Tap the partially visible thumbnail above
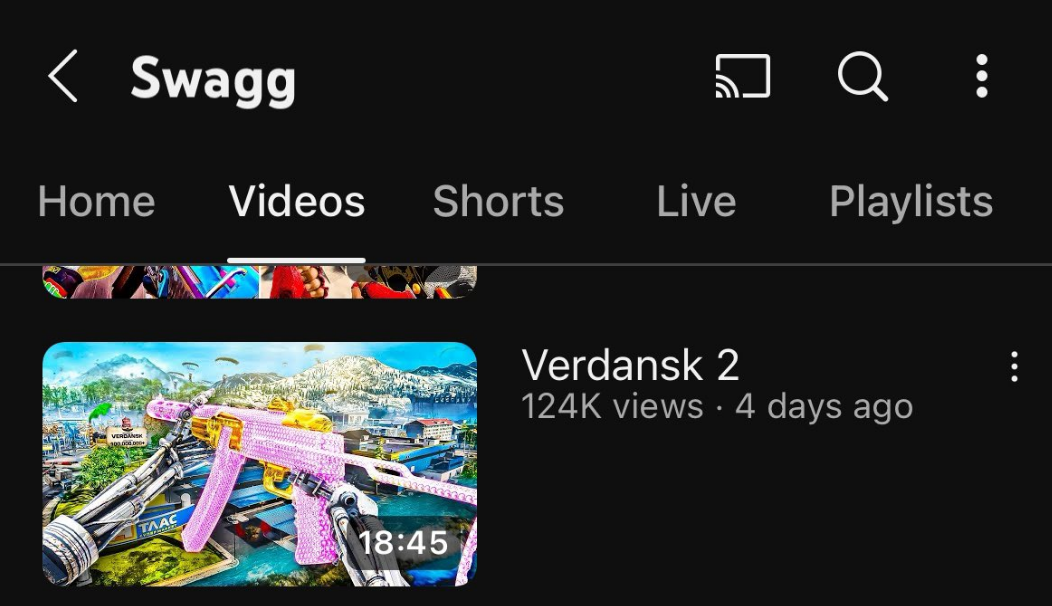 tap(260, 282)
